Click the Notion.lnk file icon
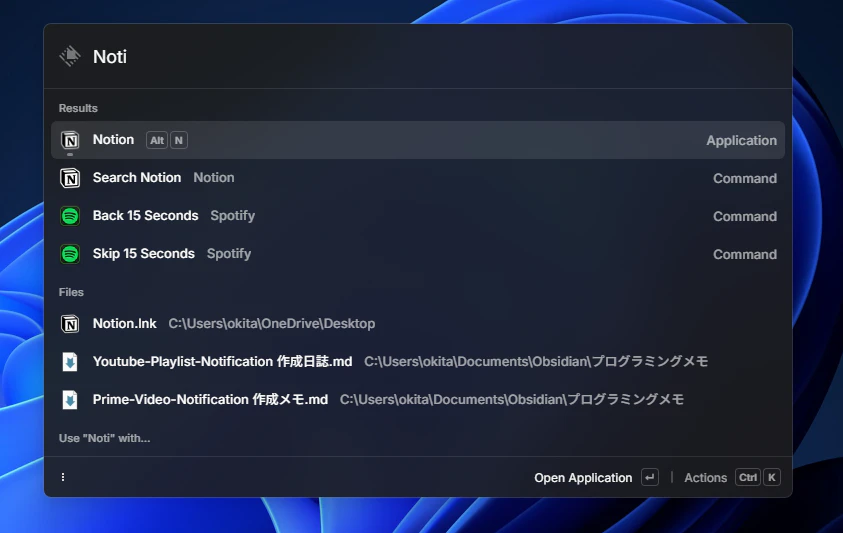This screenshot has width=843, height=533. click(x=70, y=324)
